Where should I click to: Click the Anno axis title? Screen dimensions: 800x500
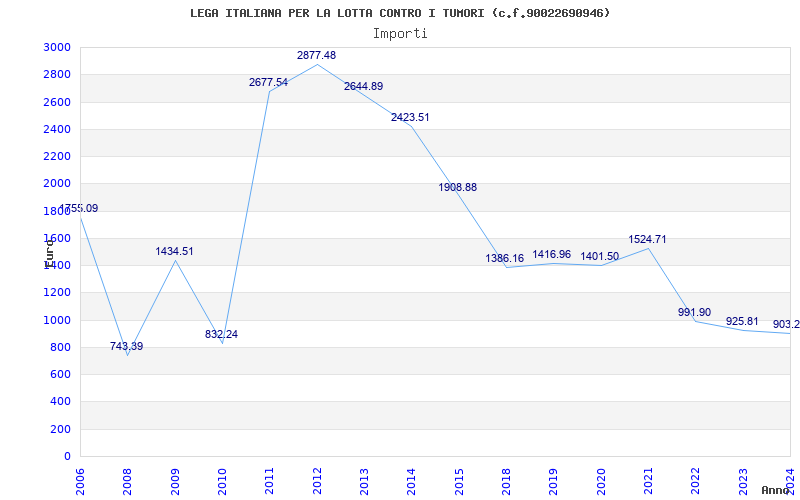[775, 490]
